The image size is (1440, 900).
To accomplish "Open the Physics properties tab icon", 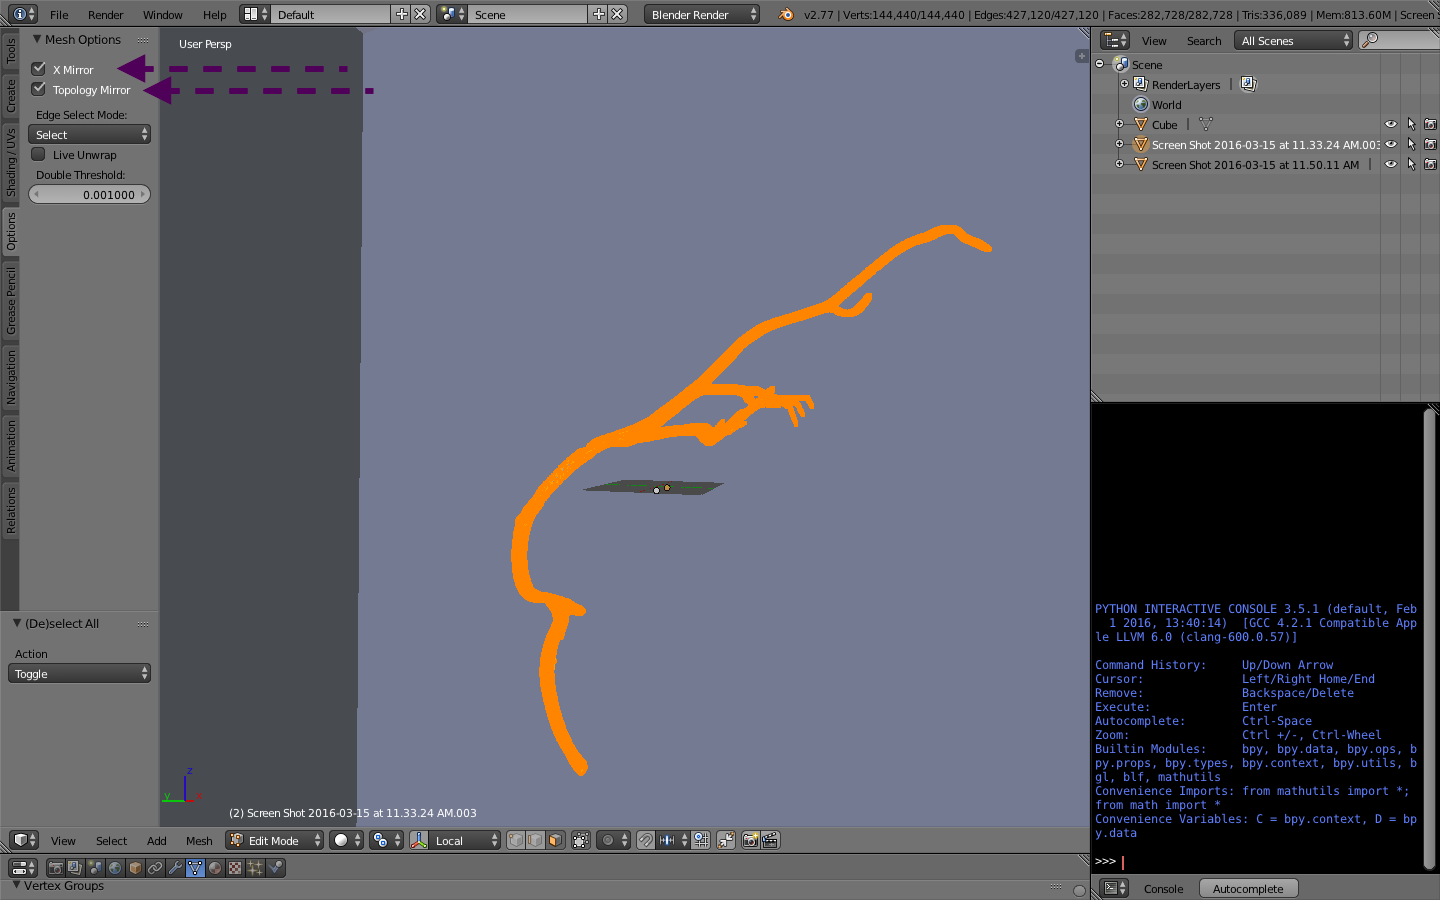I will coord(276,868).
